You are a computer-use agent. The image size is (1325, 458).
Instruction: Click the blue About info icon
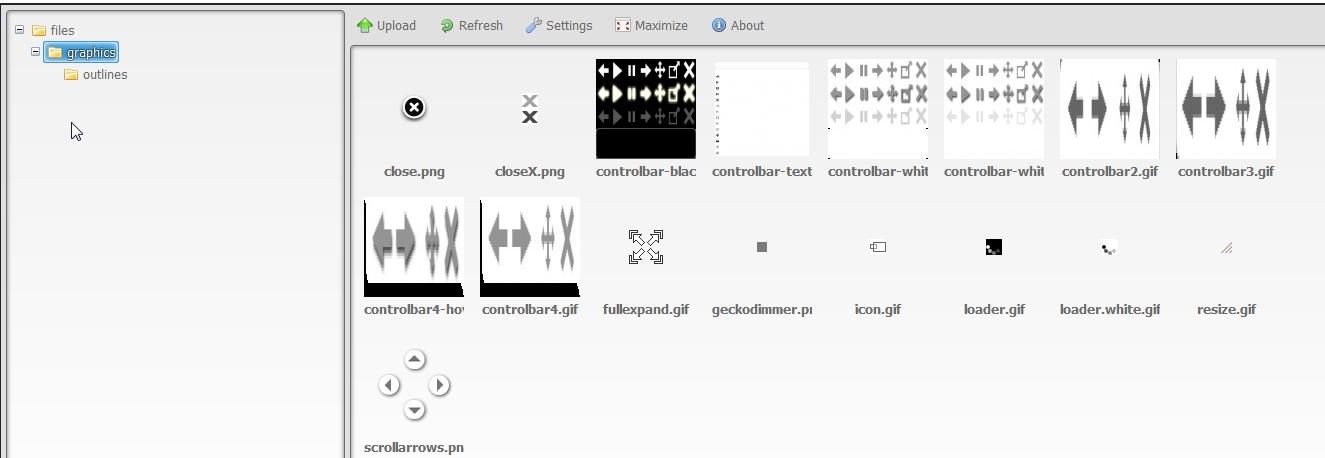tap(719, 26)
